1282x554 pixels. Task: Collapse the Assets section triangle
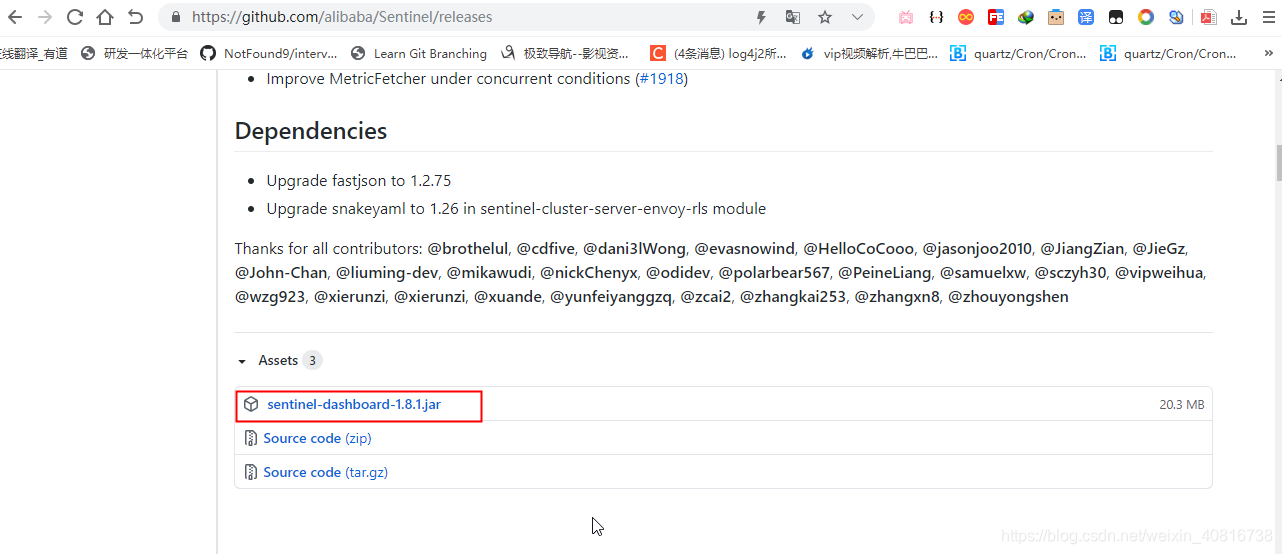tap(242, 361)
